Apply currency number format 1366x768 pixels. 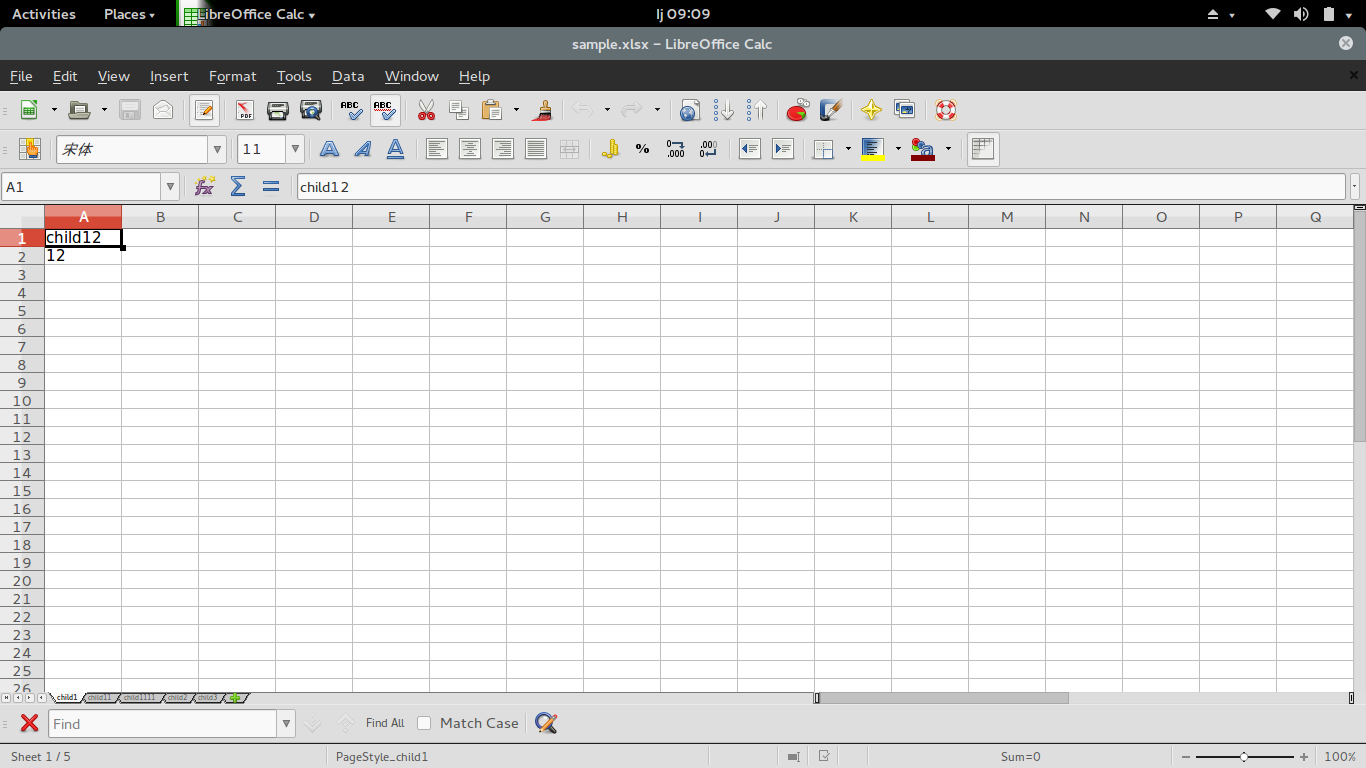tap(610, 148)
